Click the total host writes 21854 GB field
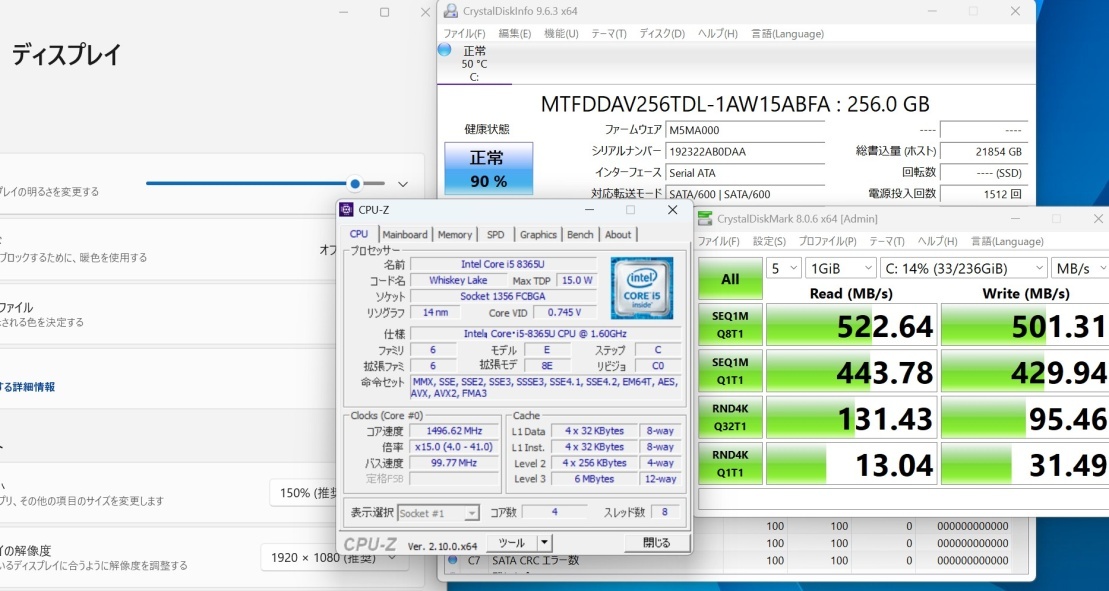 [983, 151]
